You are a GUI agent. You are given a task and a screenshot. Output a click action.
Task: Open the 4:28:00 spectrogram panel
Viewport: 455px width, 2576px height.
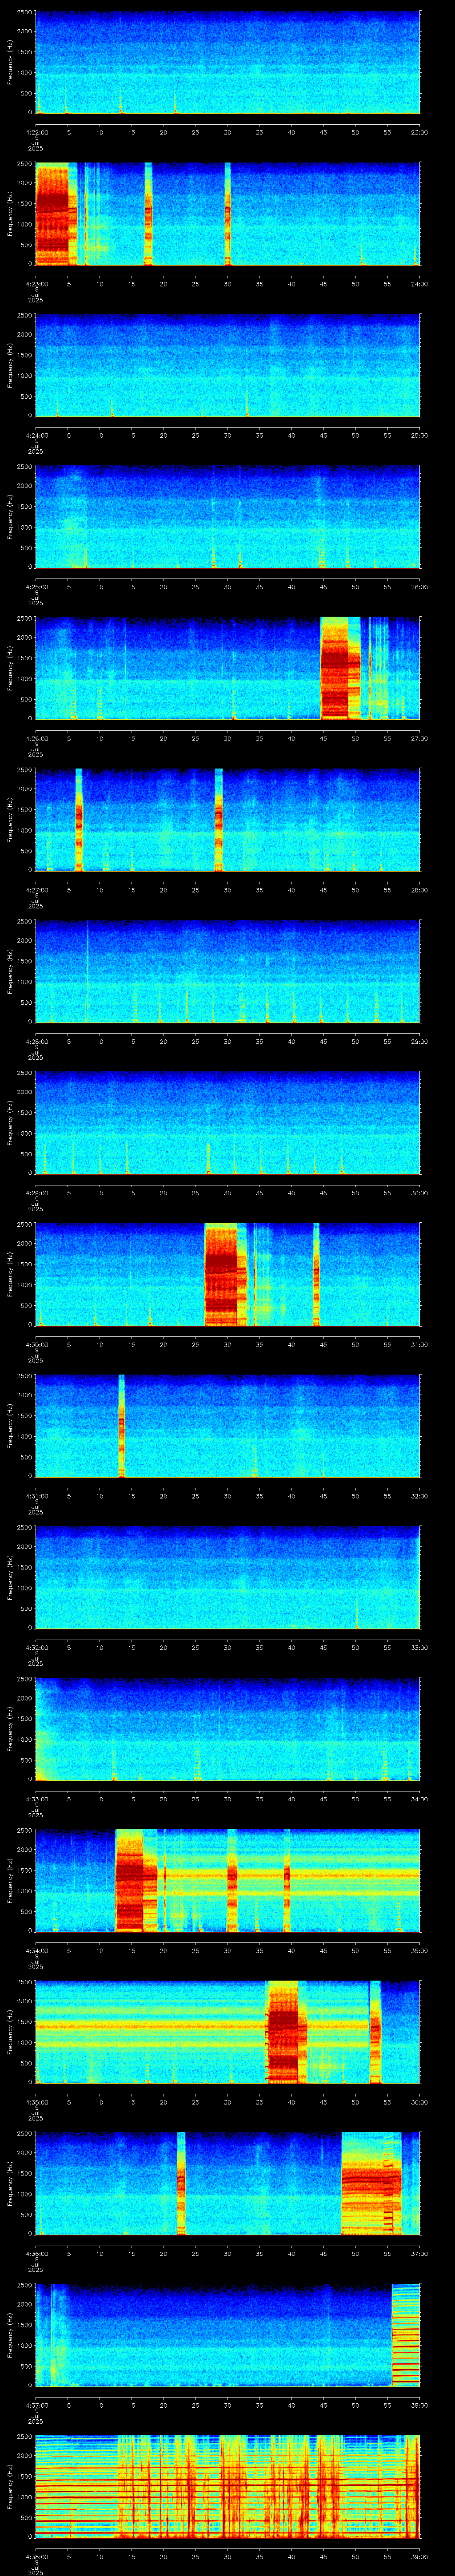[228, 971]
